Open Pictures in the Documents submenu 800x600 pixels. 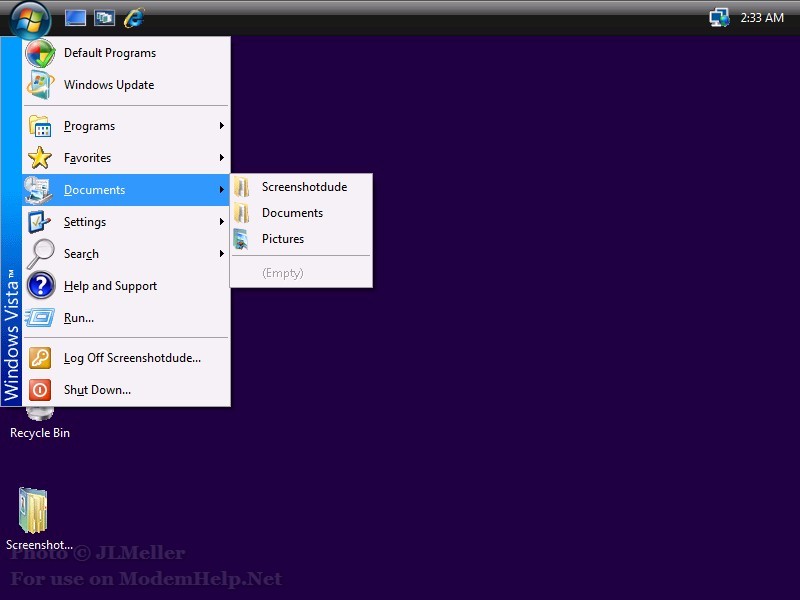301,239
